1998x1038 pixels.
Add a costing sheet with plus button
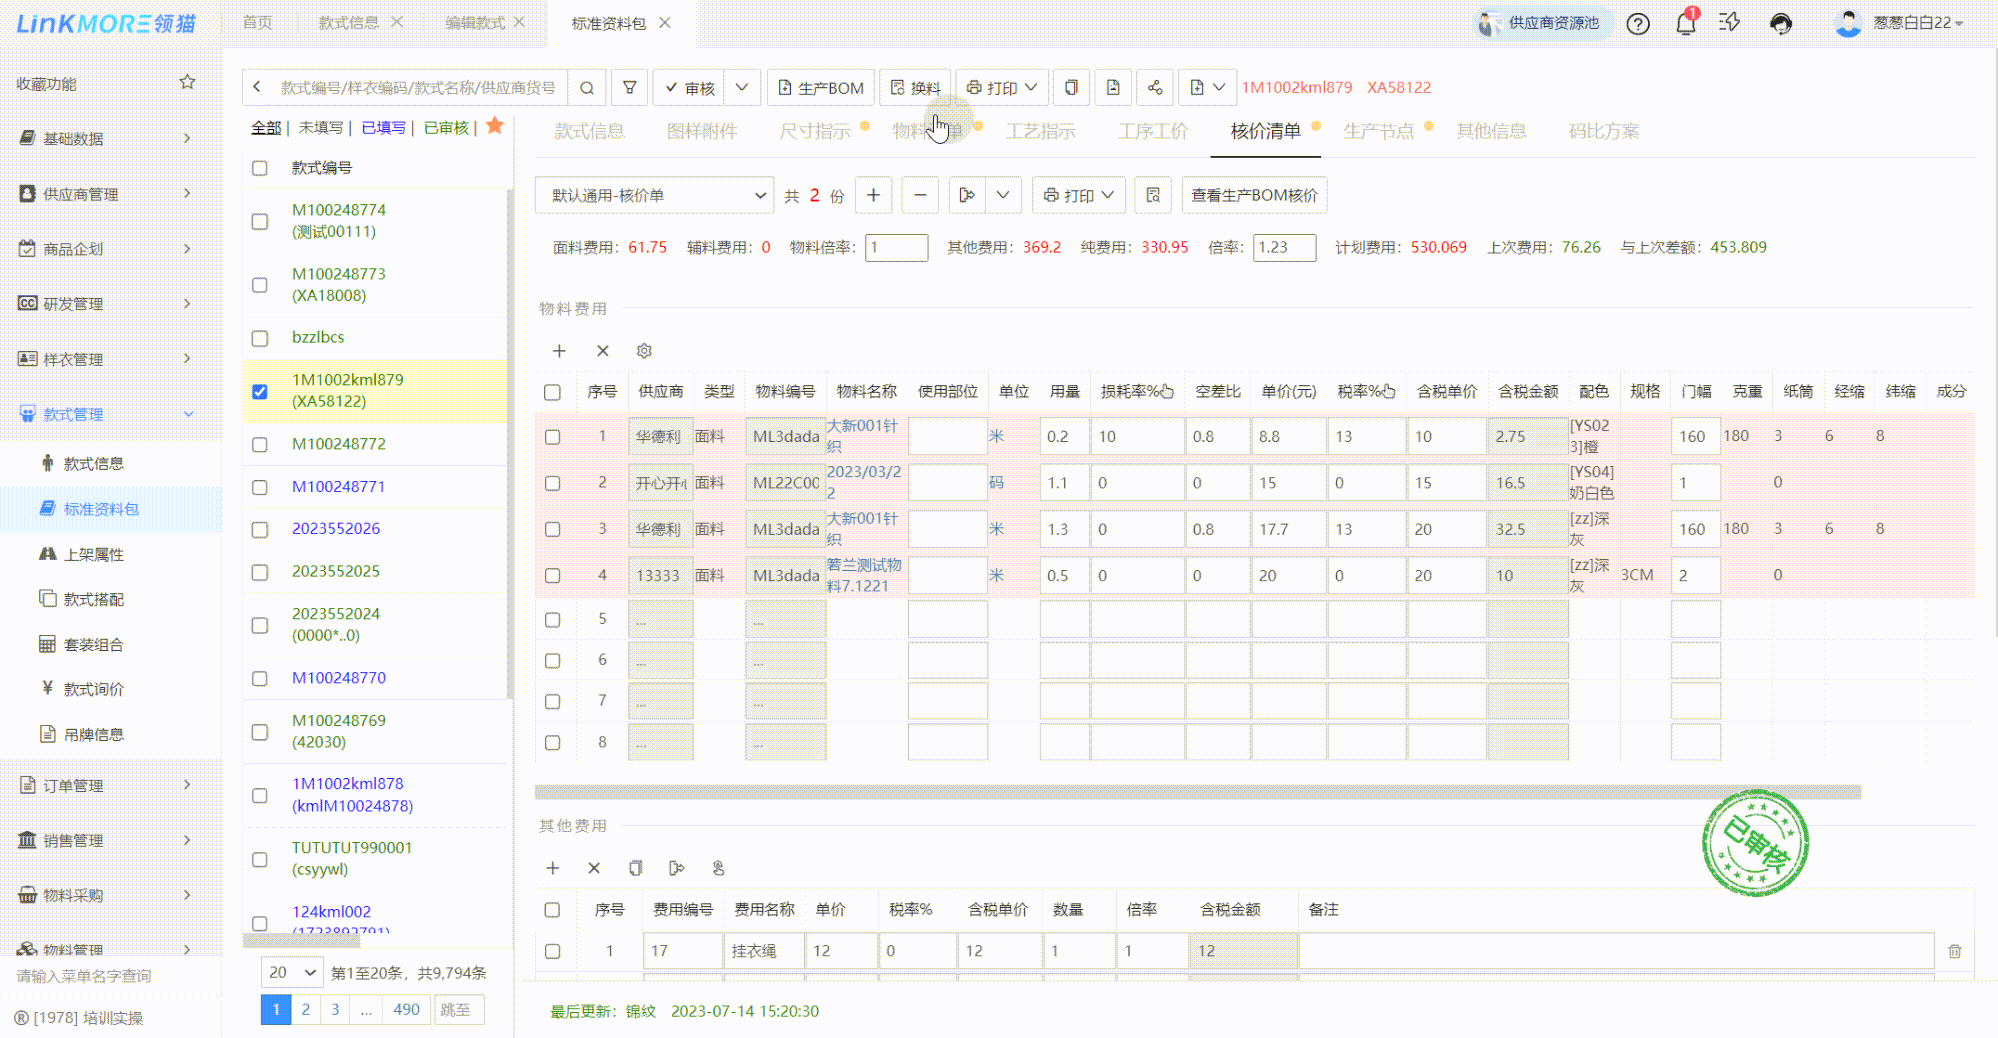873,196
